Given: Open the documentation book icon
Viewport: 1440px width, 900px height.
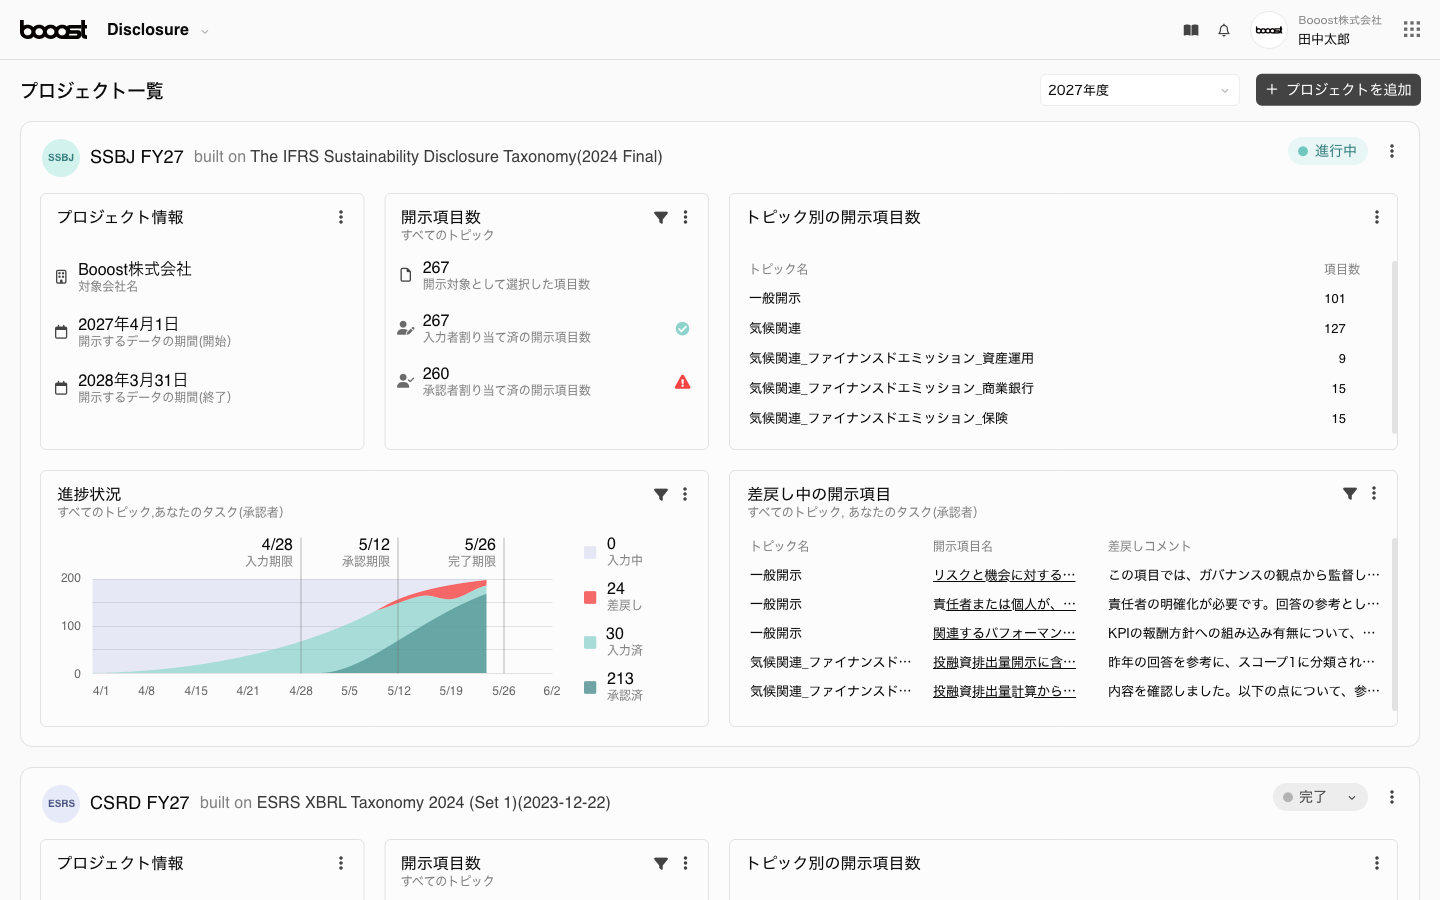Looking at the screenshot, I should [x=1190, y=30].
